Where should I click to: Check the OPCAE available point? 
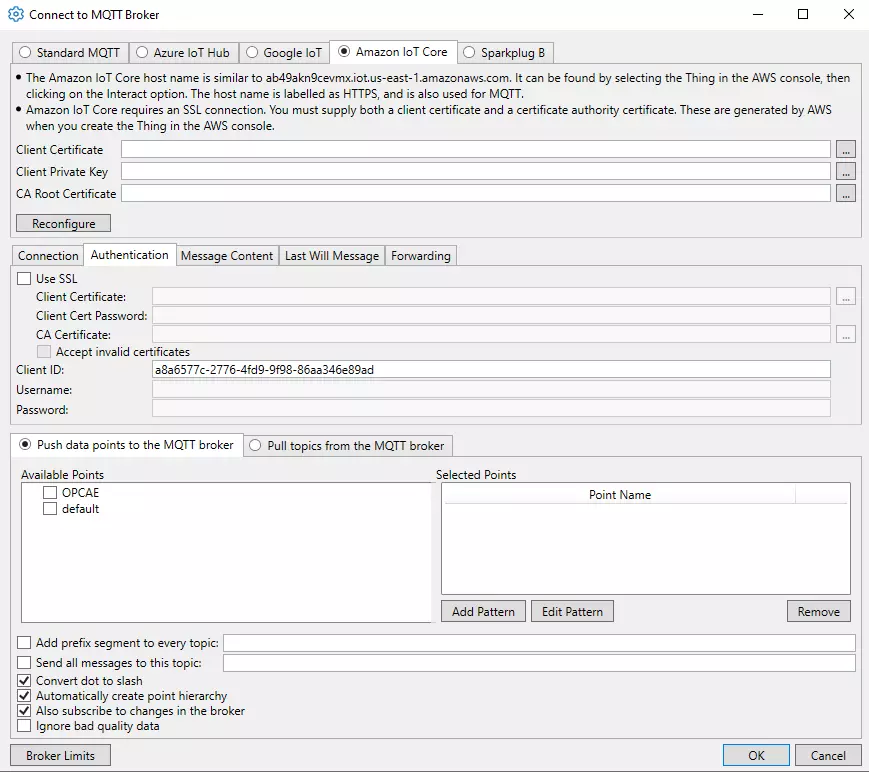[x=50, y=493]
